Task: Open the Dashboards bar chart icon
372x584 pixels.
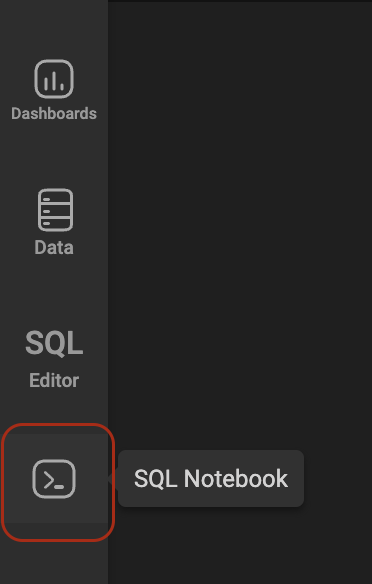Action: pos(54,79)
